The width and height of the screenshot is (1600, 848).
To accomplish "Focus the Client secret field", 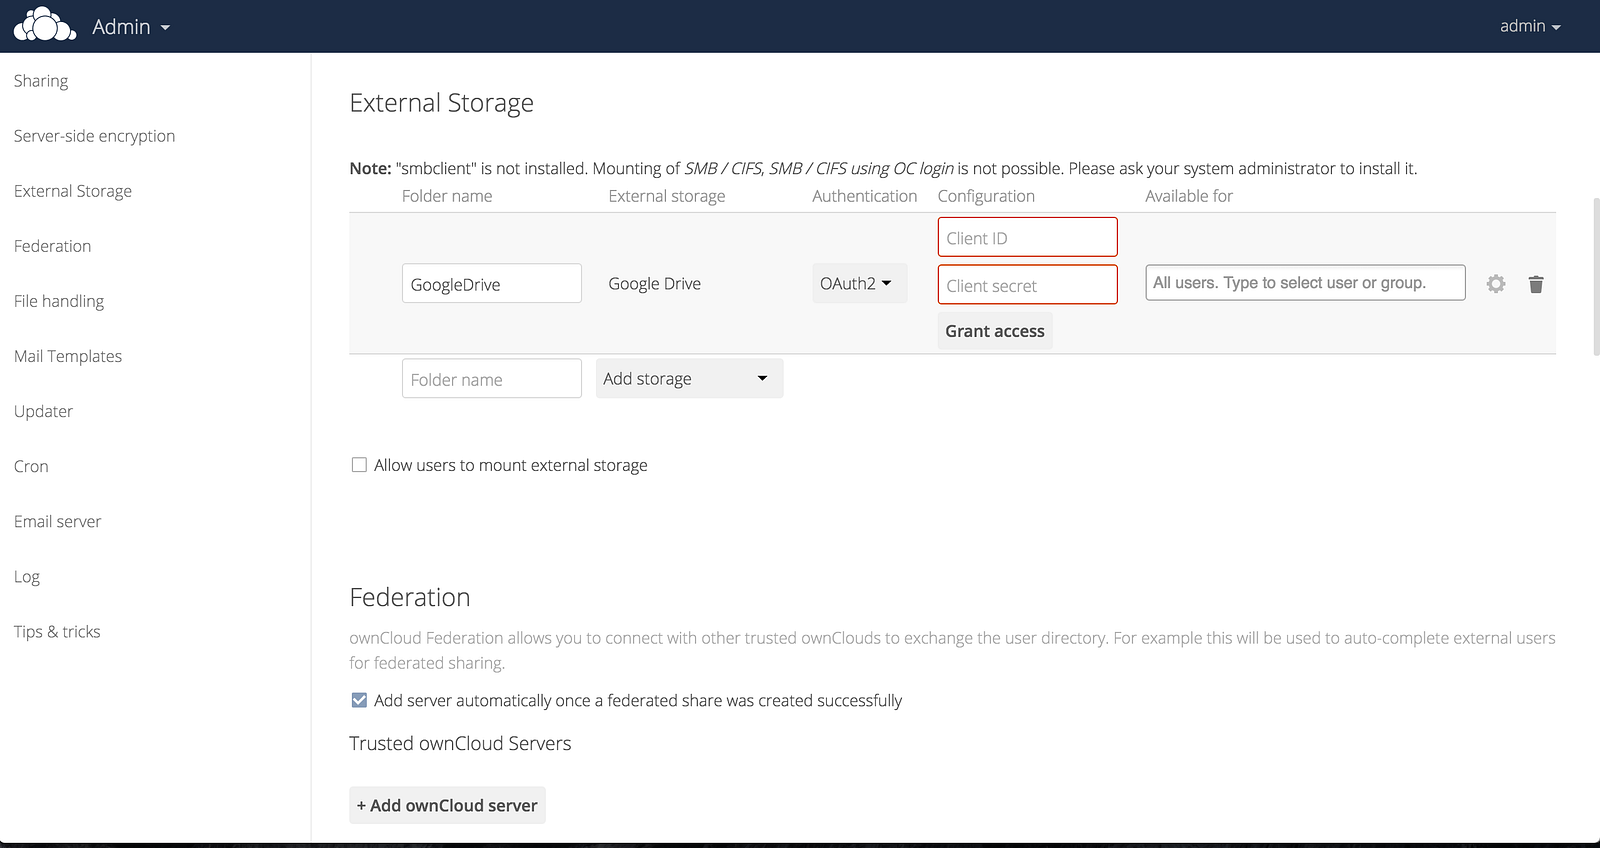I will point(1027,285).
